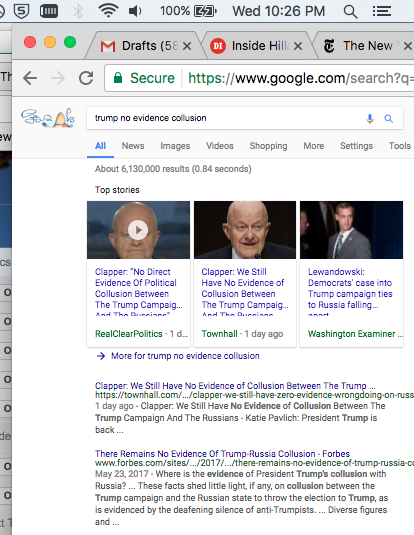Select the Shopping results tab

(x=268, y=146)
